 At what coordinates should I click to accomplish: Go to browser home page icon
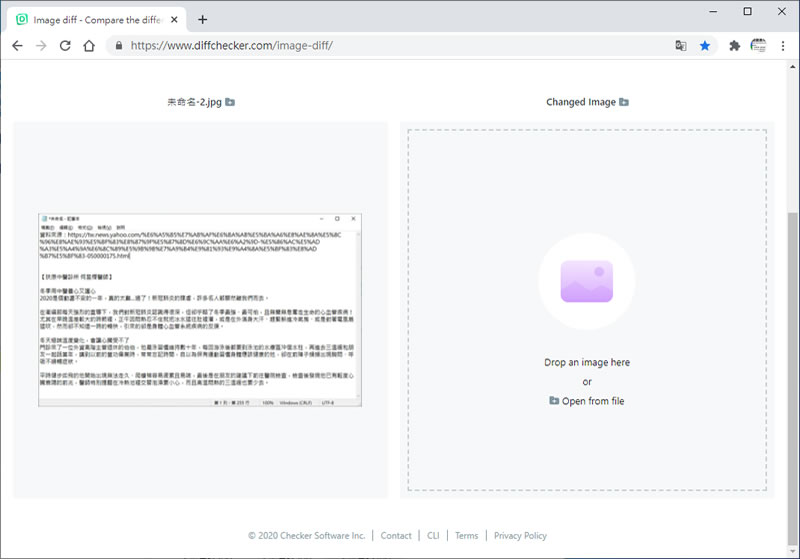pyautogui.click(x=89, y=46)
